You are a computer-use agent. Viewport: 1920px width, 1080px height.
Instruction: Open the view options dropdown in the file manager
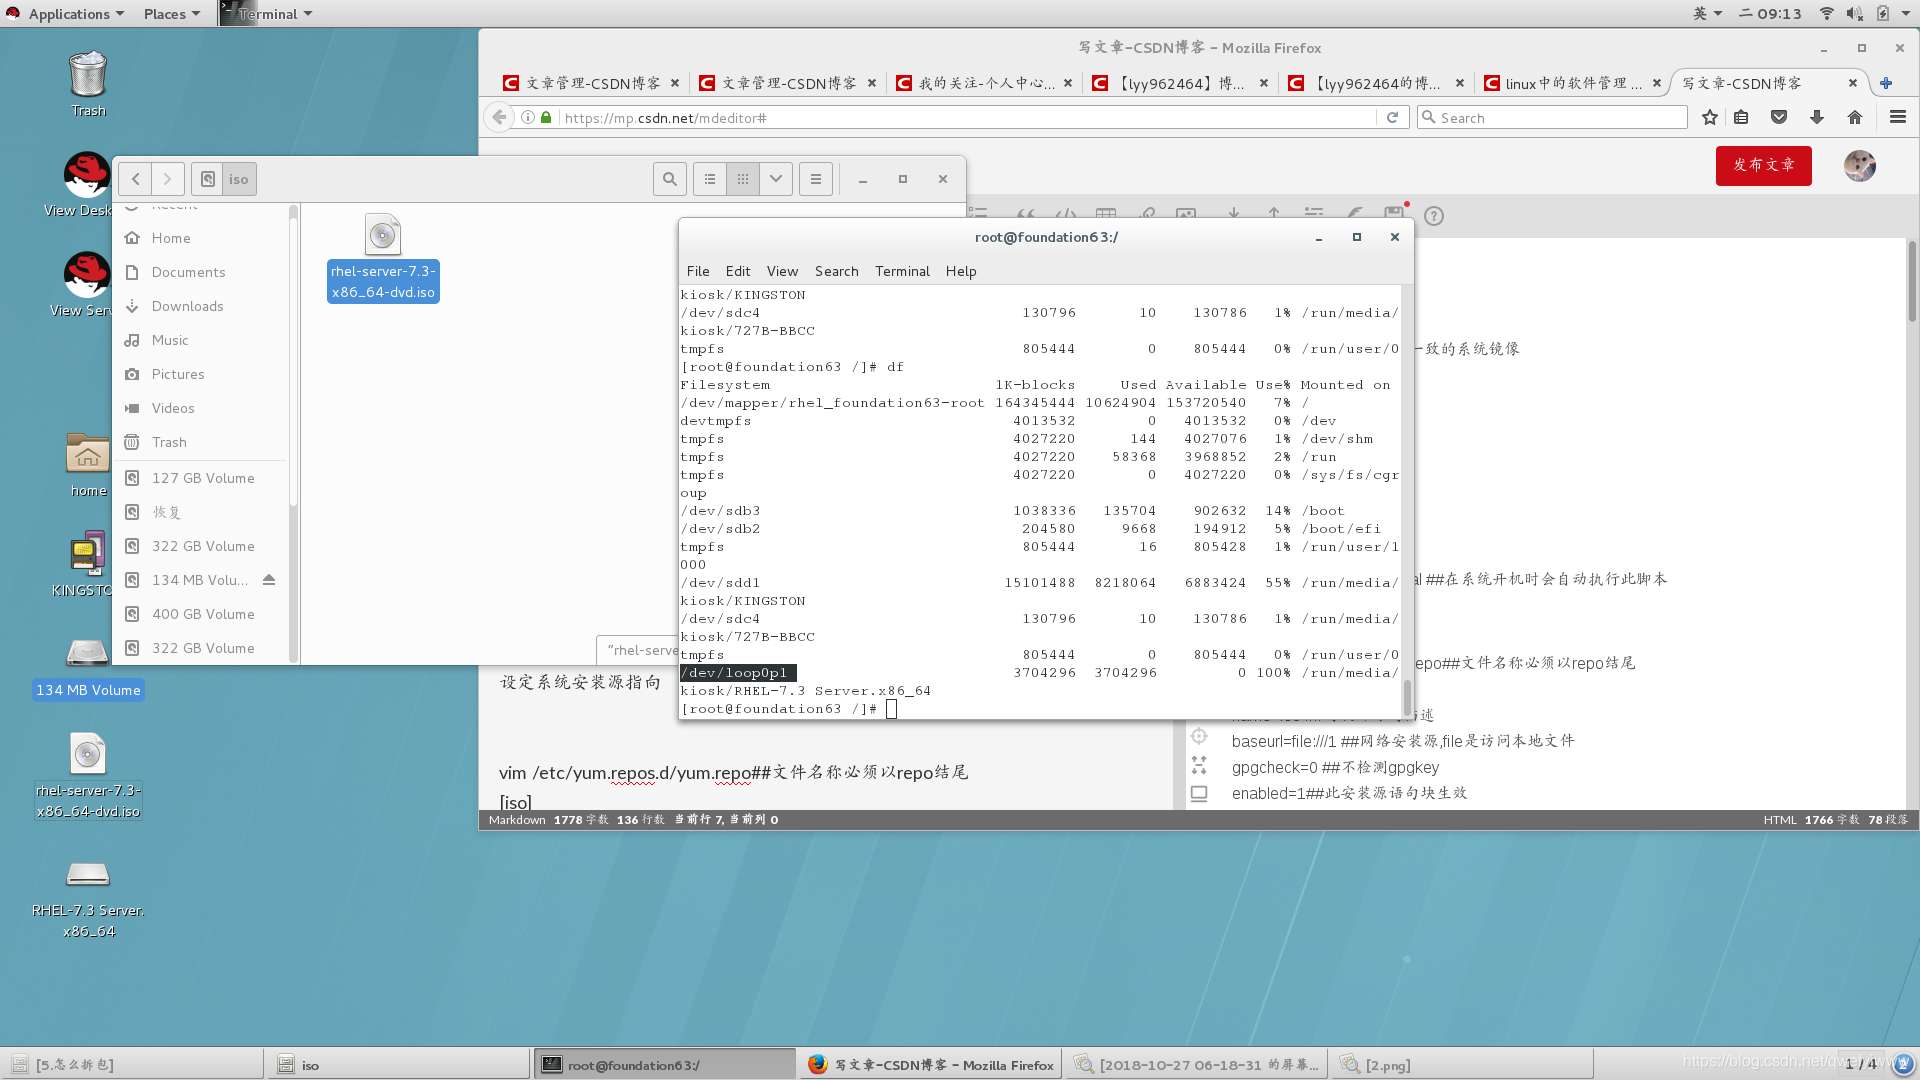776,179
